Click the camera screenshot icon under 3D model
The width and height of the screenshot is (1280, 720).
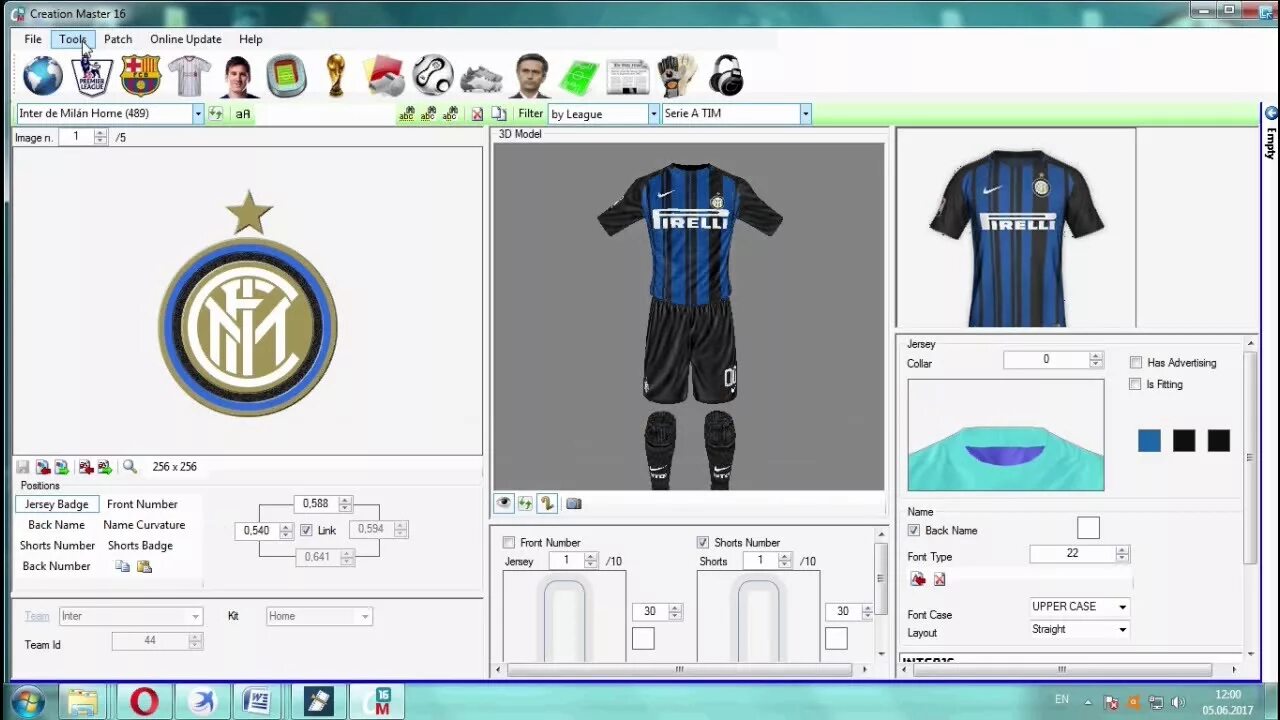573,504
